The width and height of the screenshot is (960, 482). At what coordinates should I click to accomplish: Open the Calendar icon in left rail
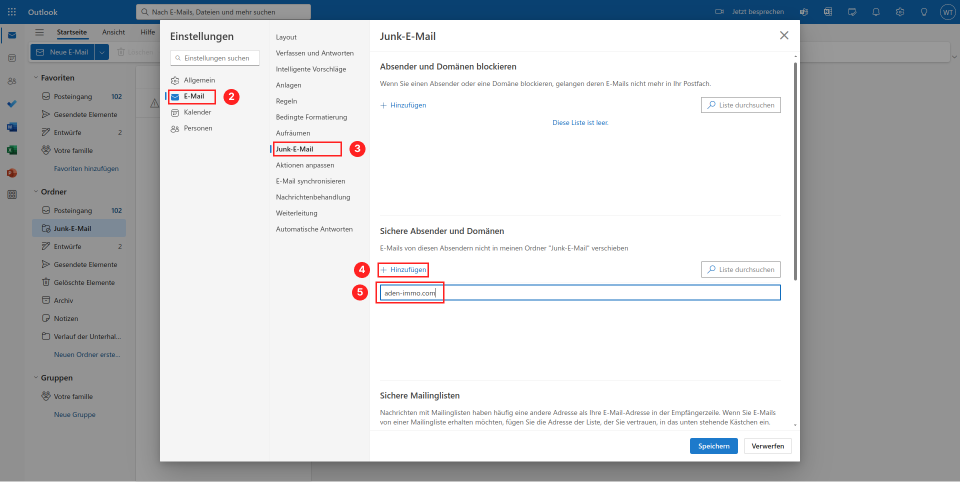[12, 58]
